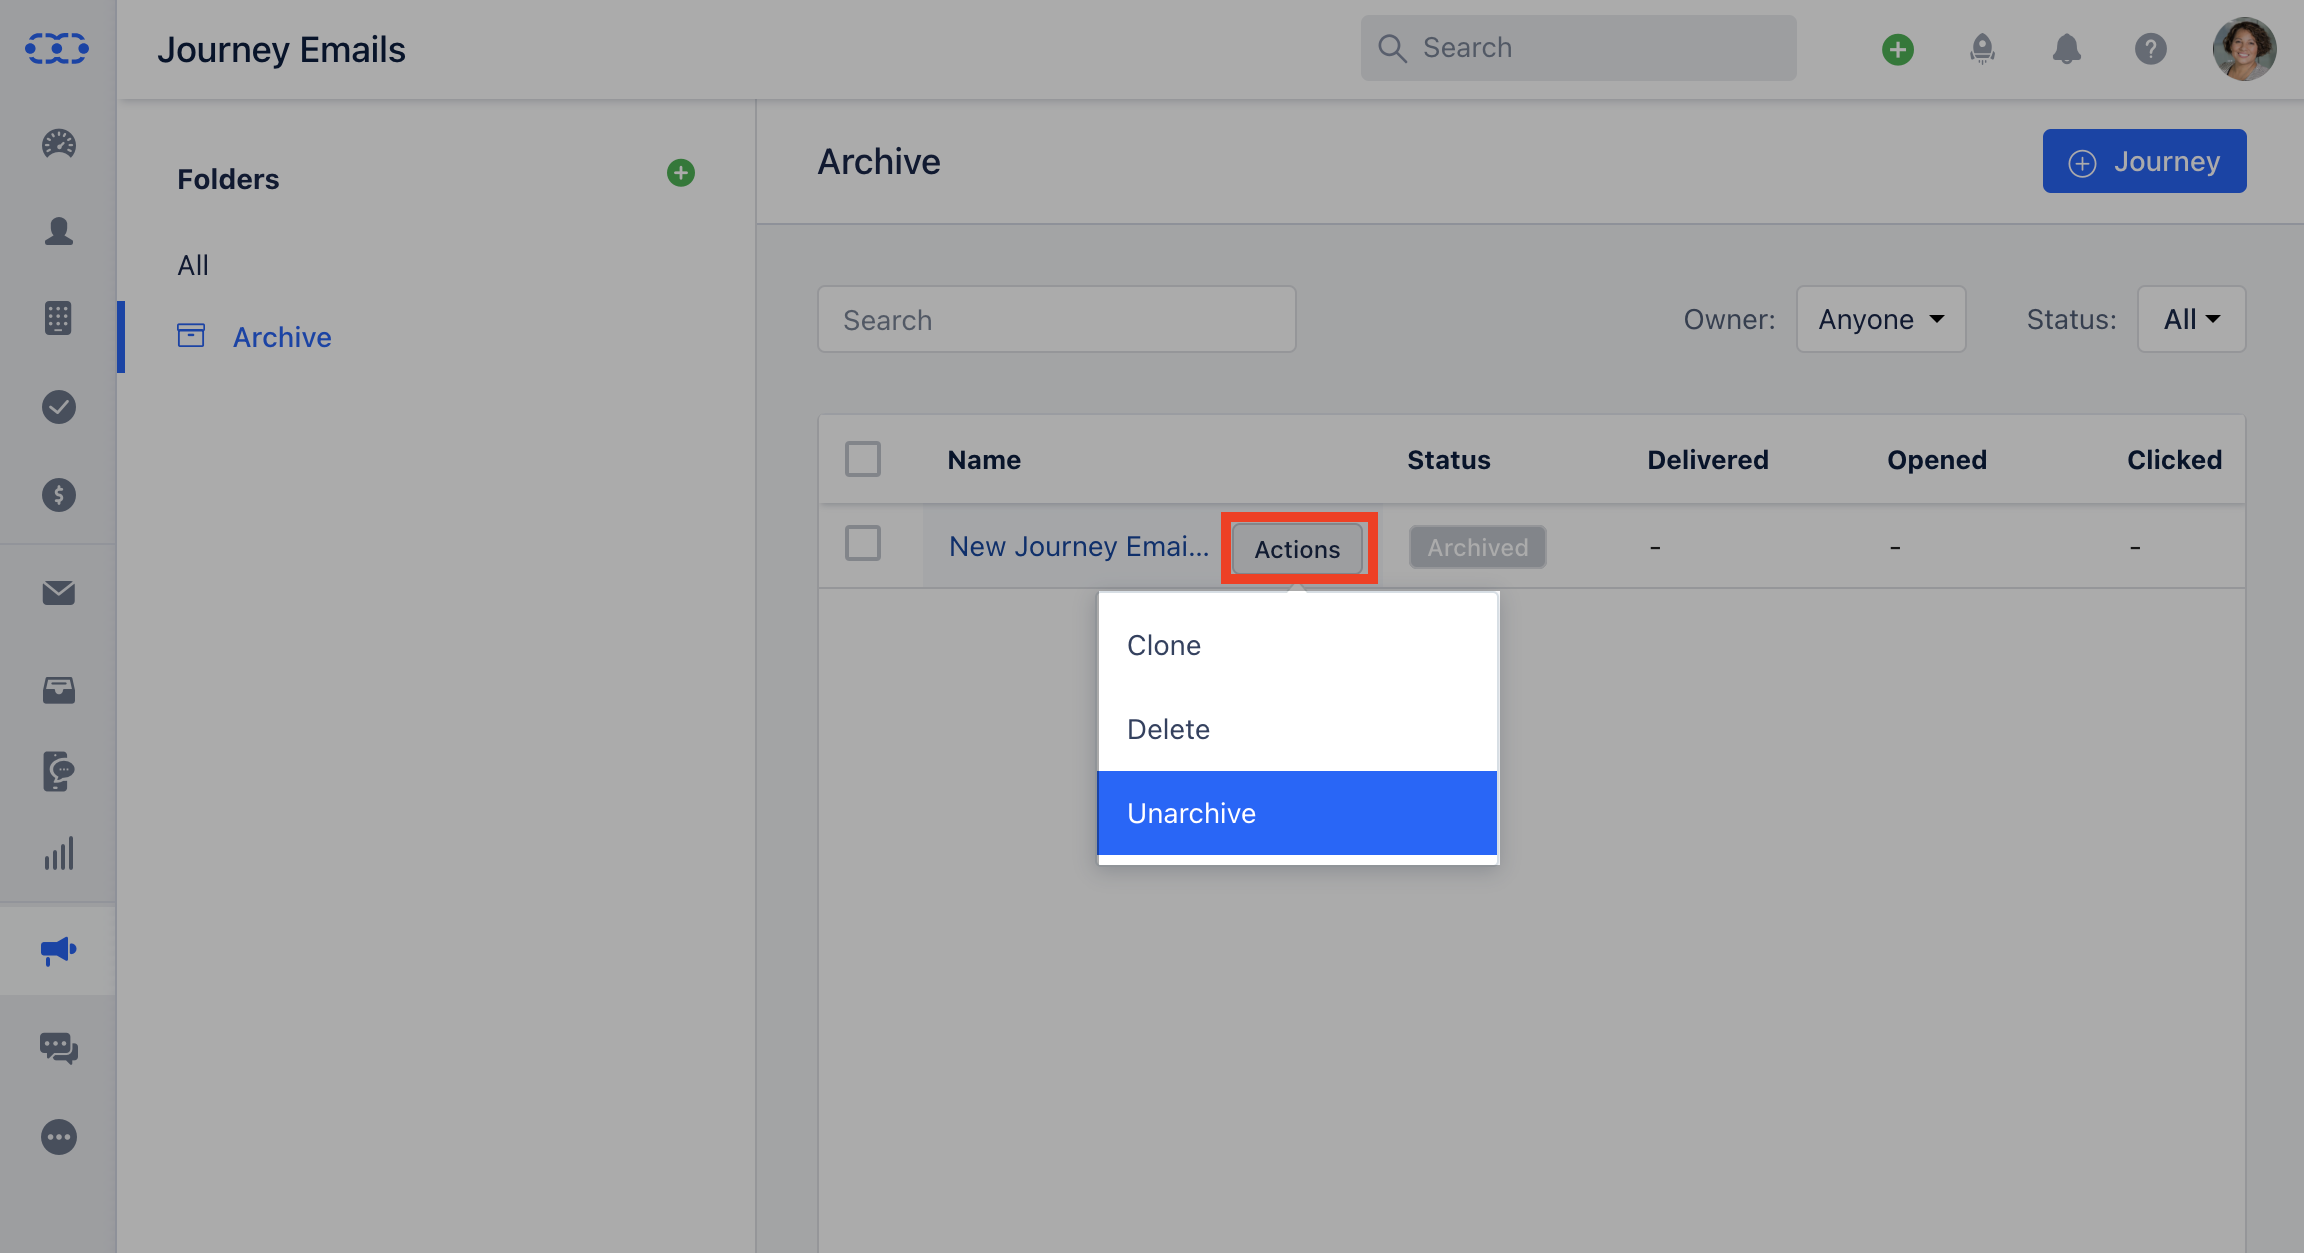
Task: Click the Archive list search field
Action: click(x=1056, y=320)
